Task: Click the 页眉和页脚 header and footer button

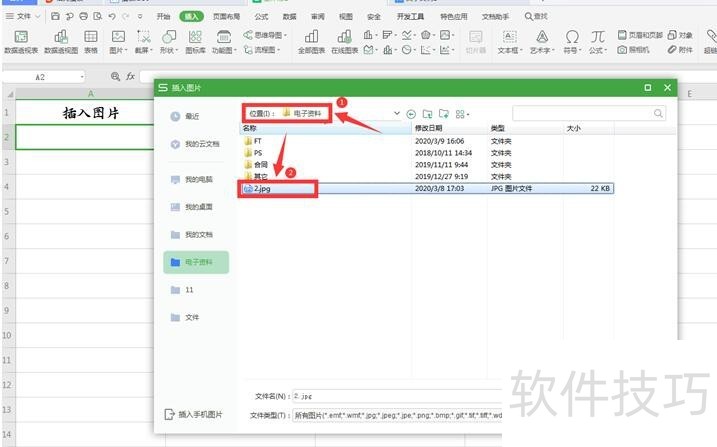Action: 640,35
